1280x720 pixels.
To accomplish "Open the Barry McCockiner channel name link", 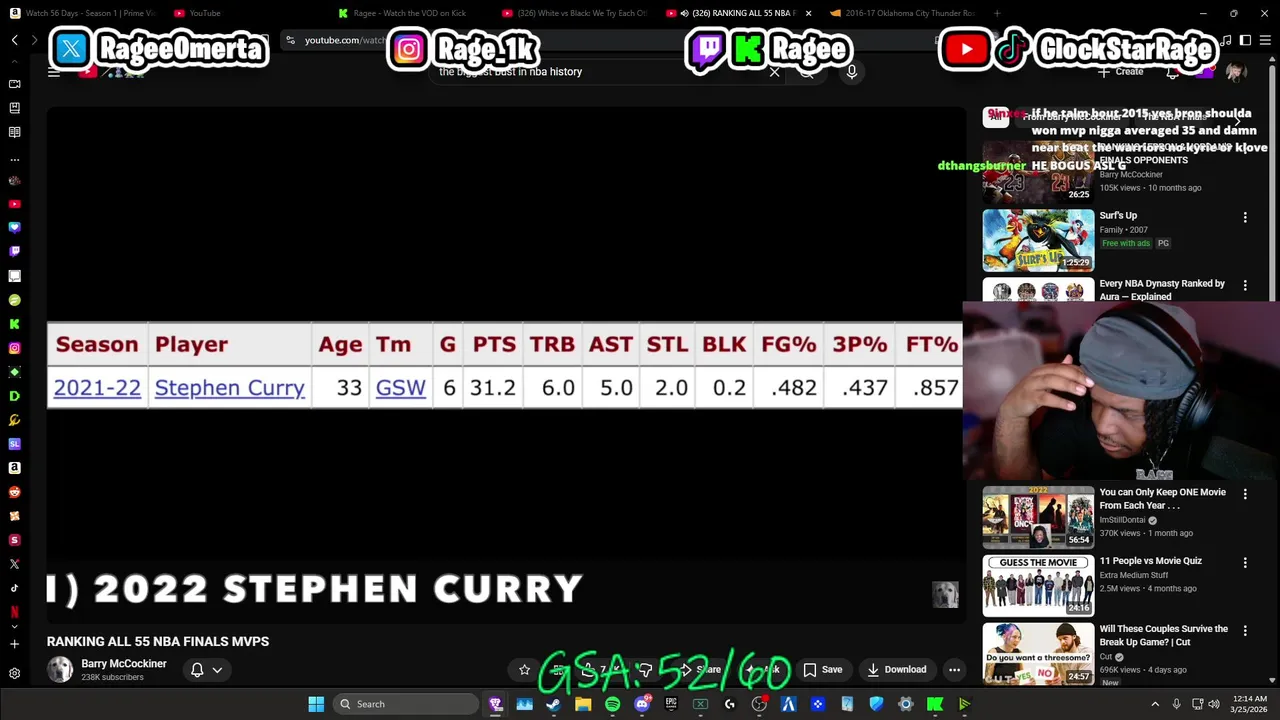I will point(124,664).
